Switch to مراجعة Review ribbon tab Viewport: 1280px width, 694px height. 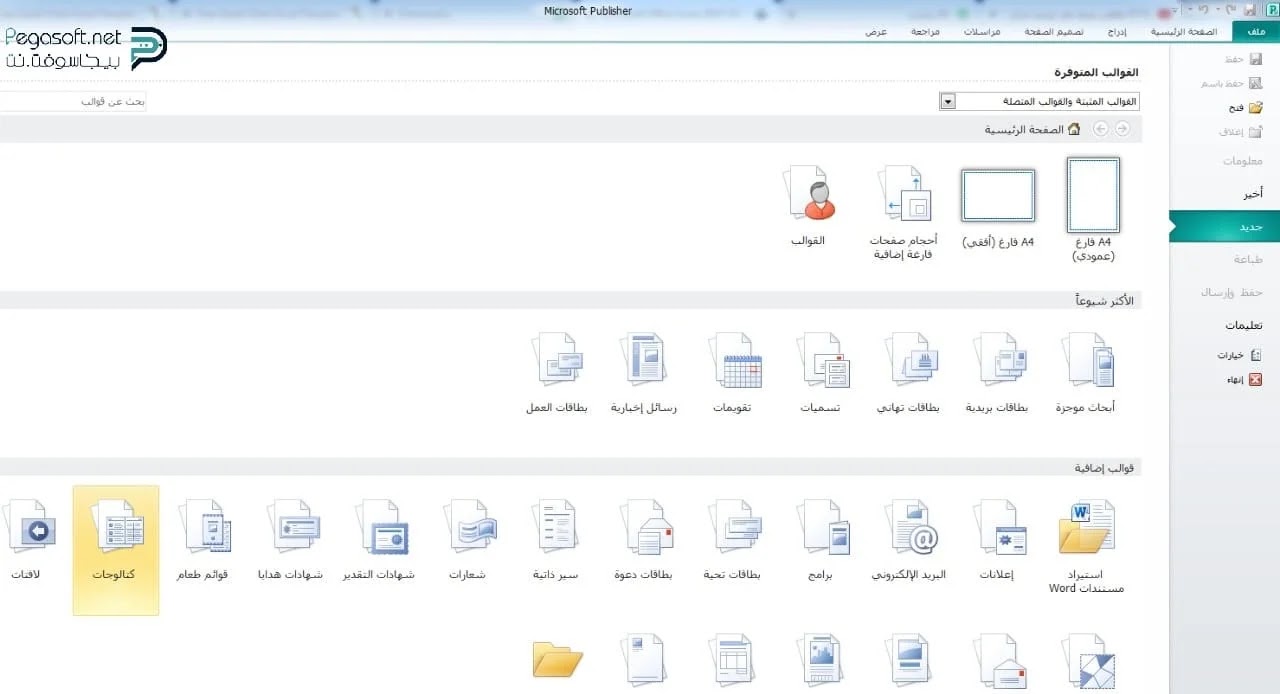point(925,32)
